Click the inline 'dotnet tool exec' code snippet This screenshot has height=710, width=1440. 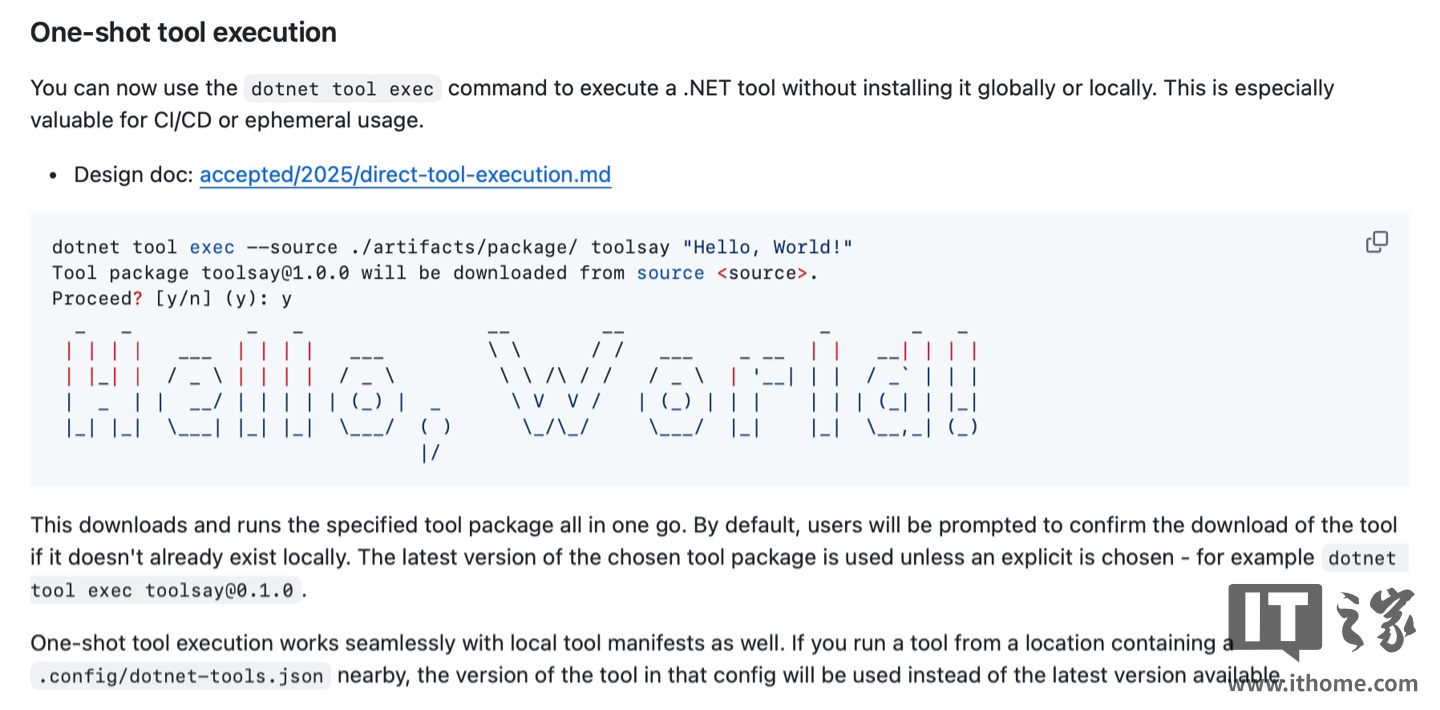click(342, 89)
